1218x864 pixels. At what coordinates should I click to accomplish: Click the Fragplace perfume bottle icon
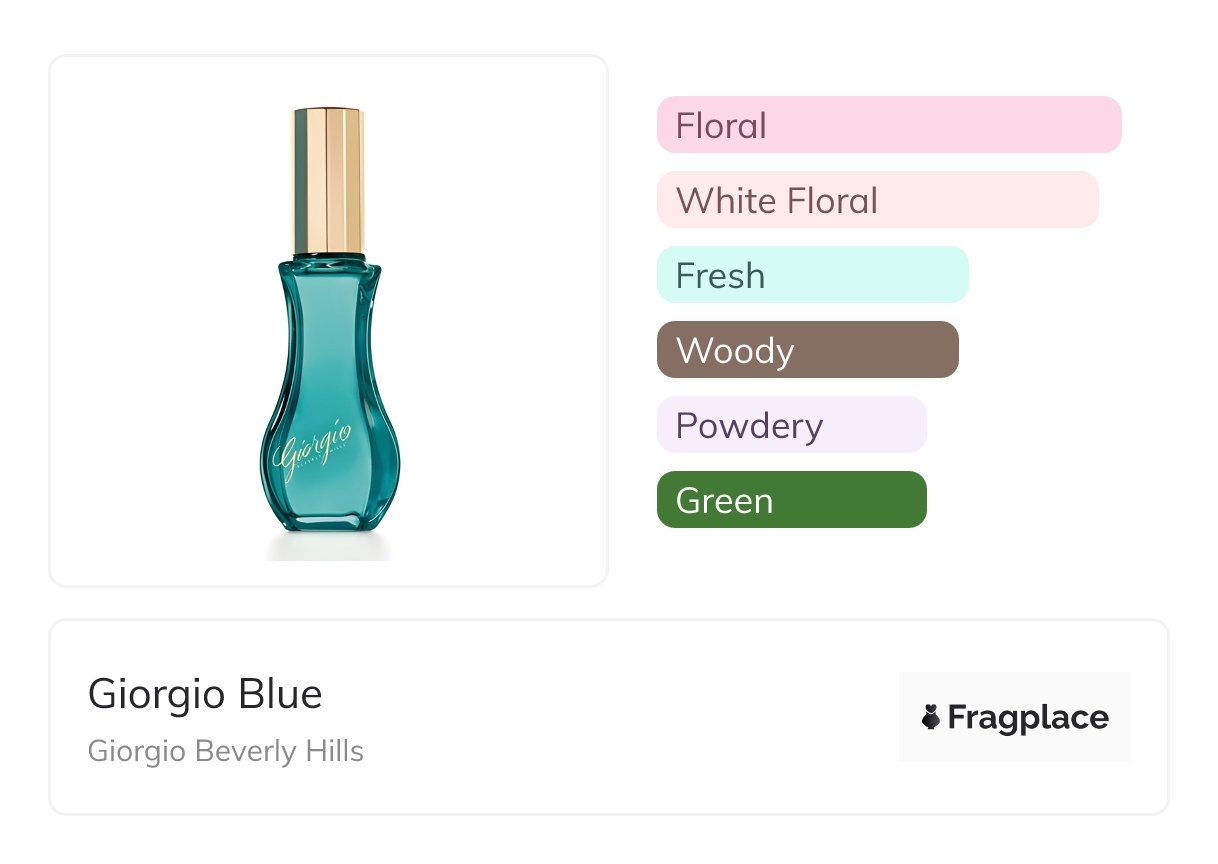931,717
